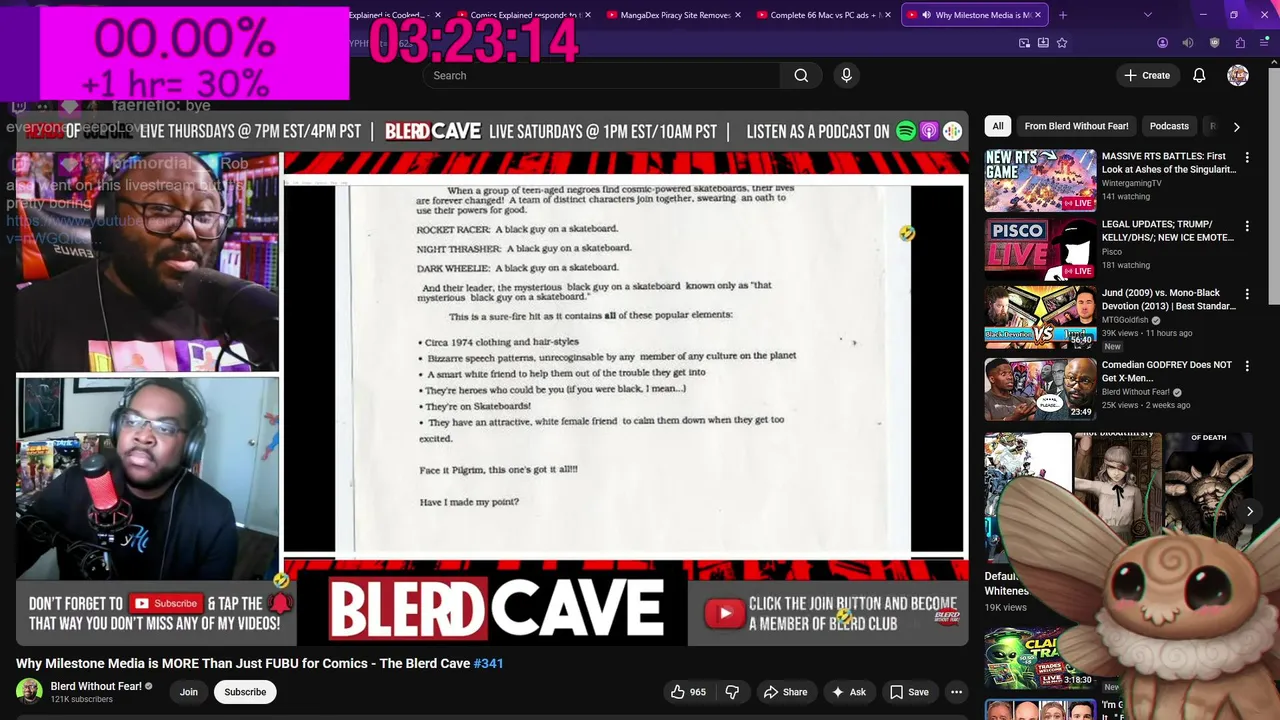
Task: Expand the browser tab list chevron
Action: point(1147,15)
